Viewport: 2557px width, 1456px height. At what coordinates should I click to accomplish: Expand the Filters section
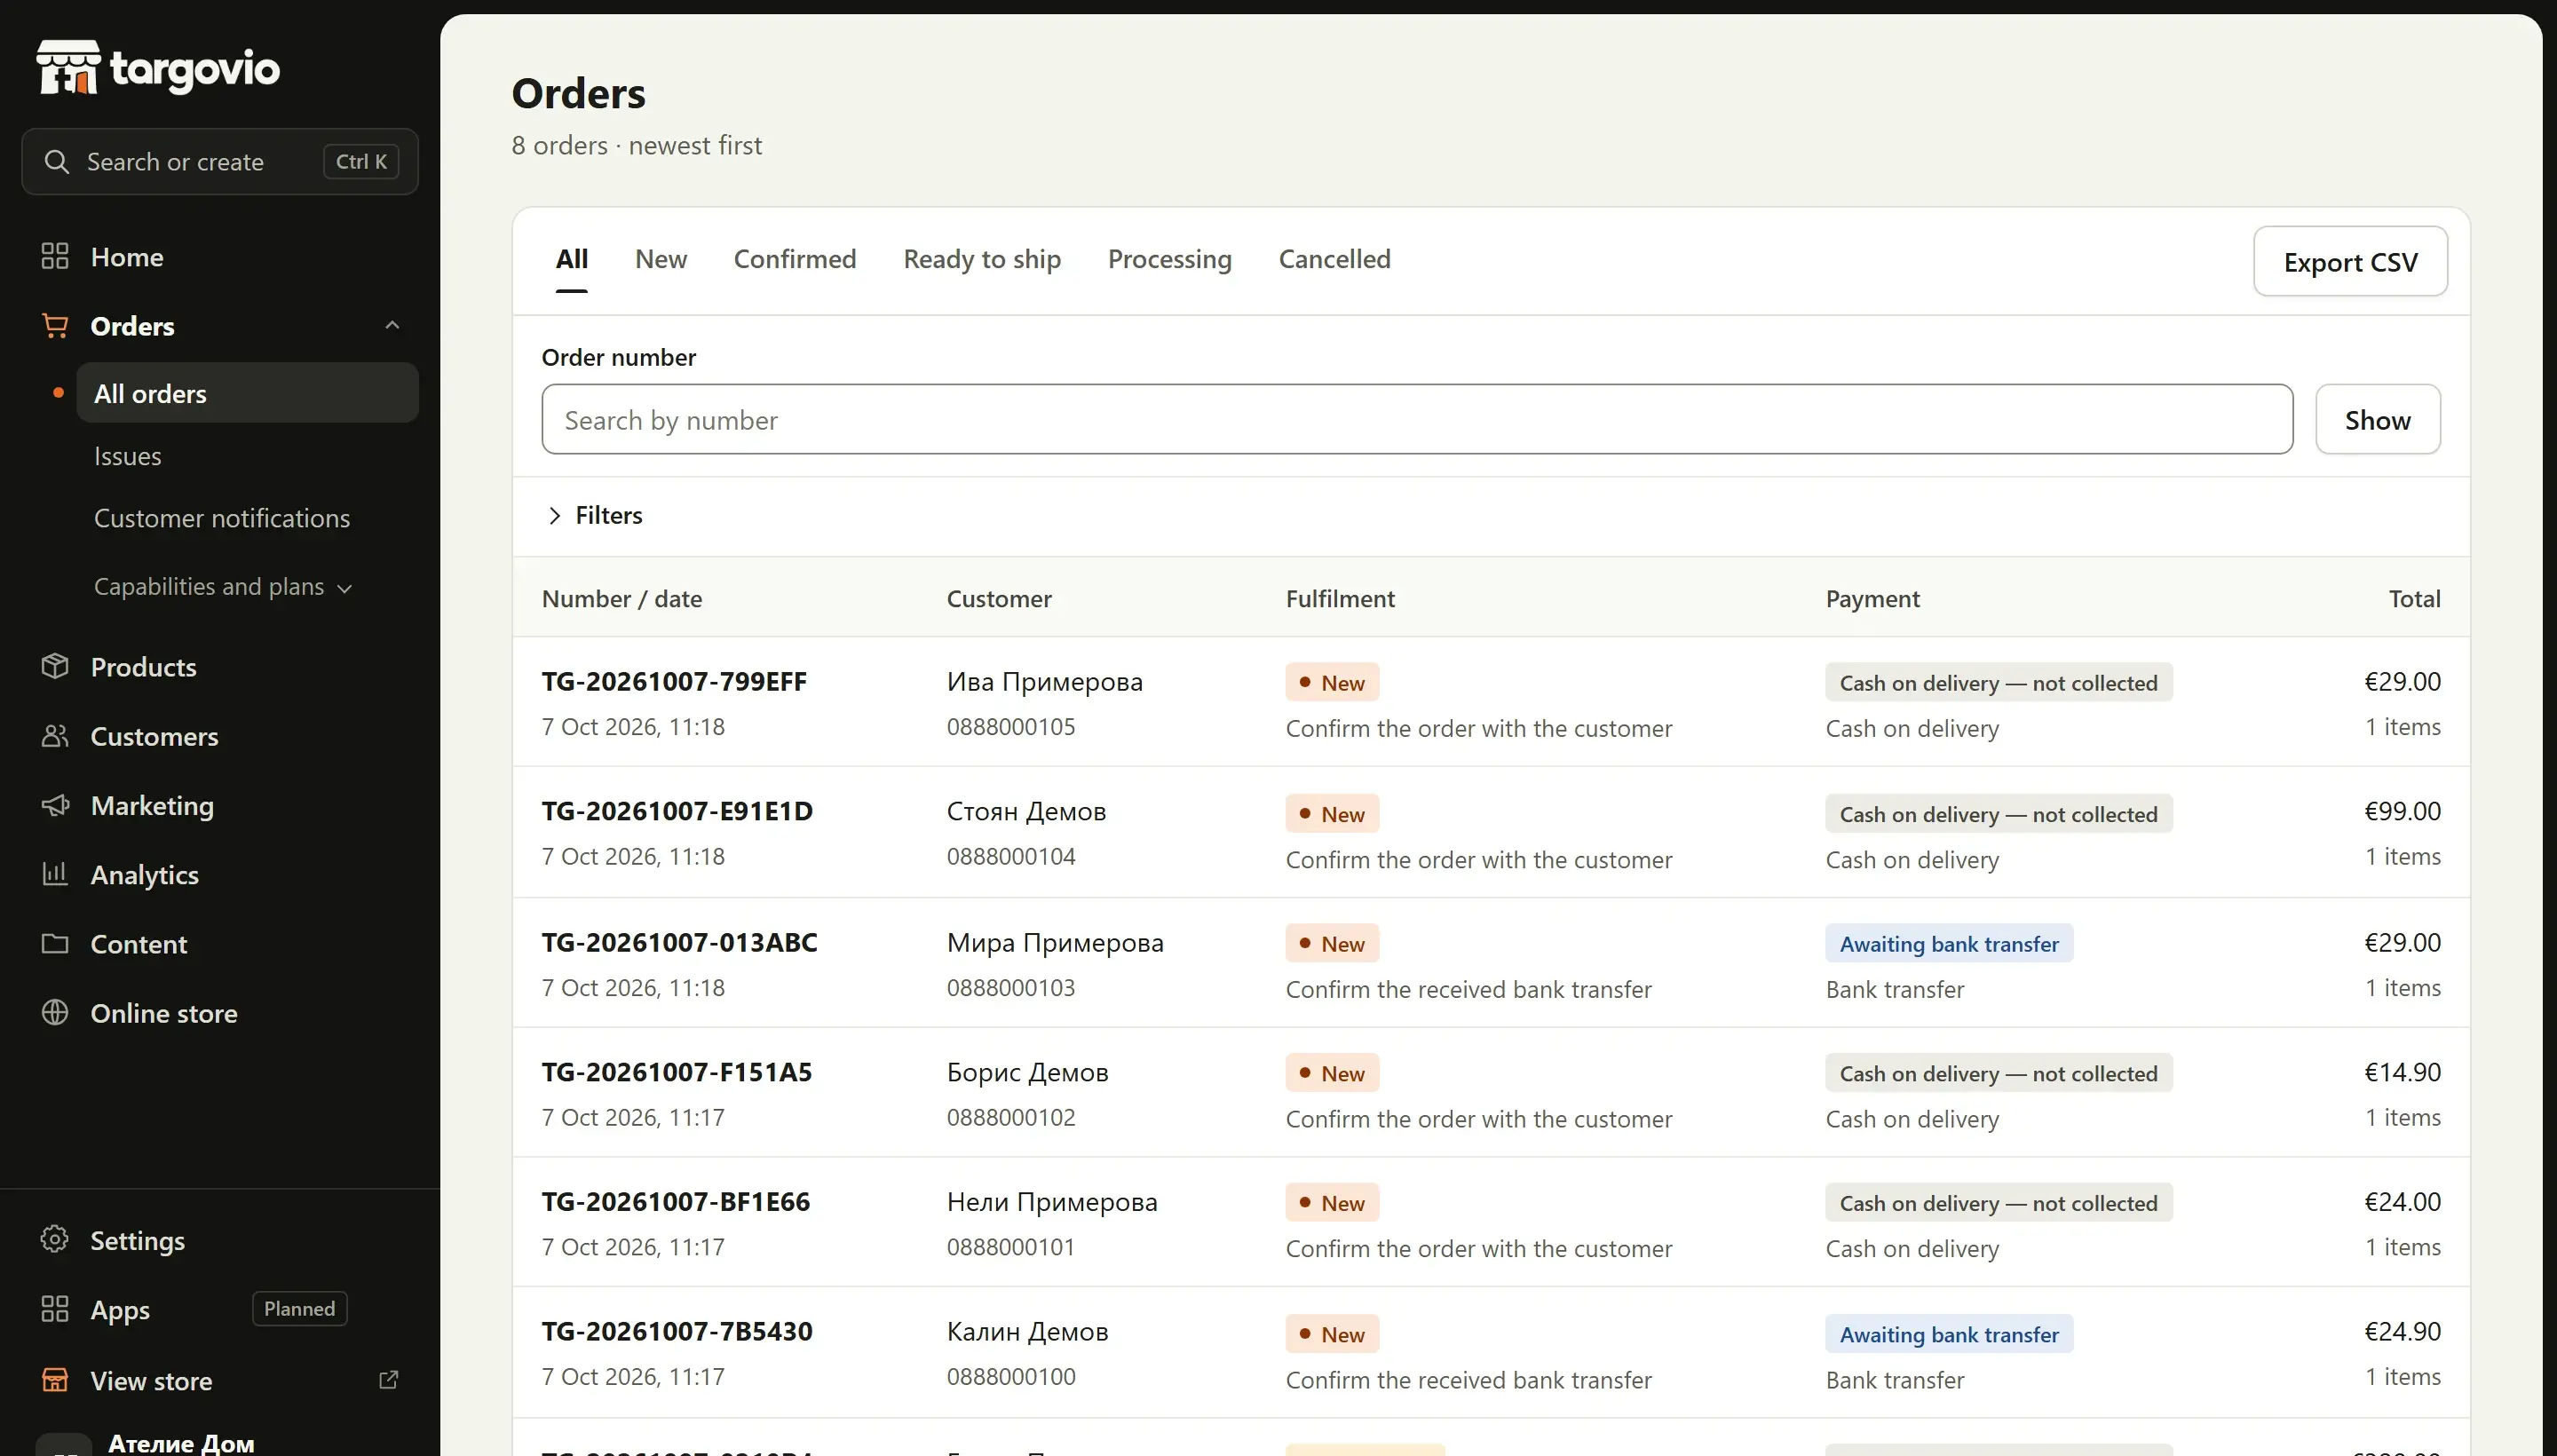[x=595, y=515]
